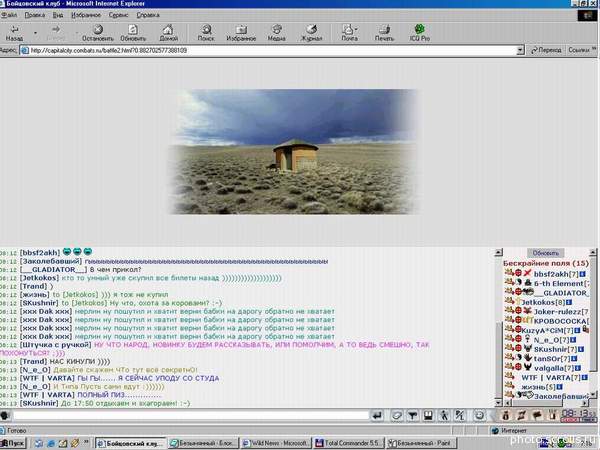Switch to Total Commander taskbar button

tap(348, 443)
